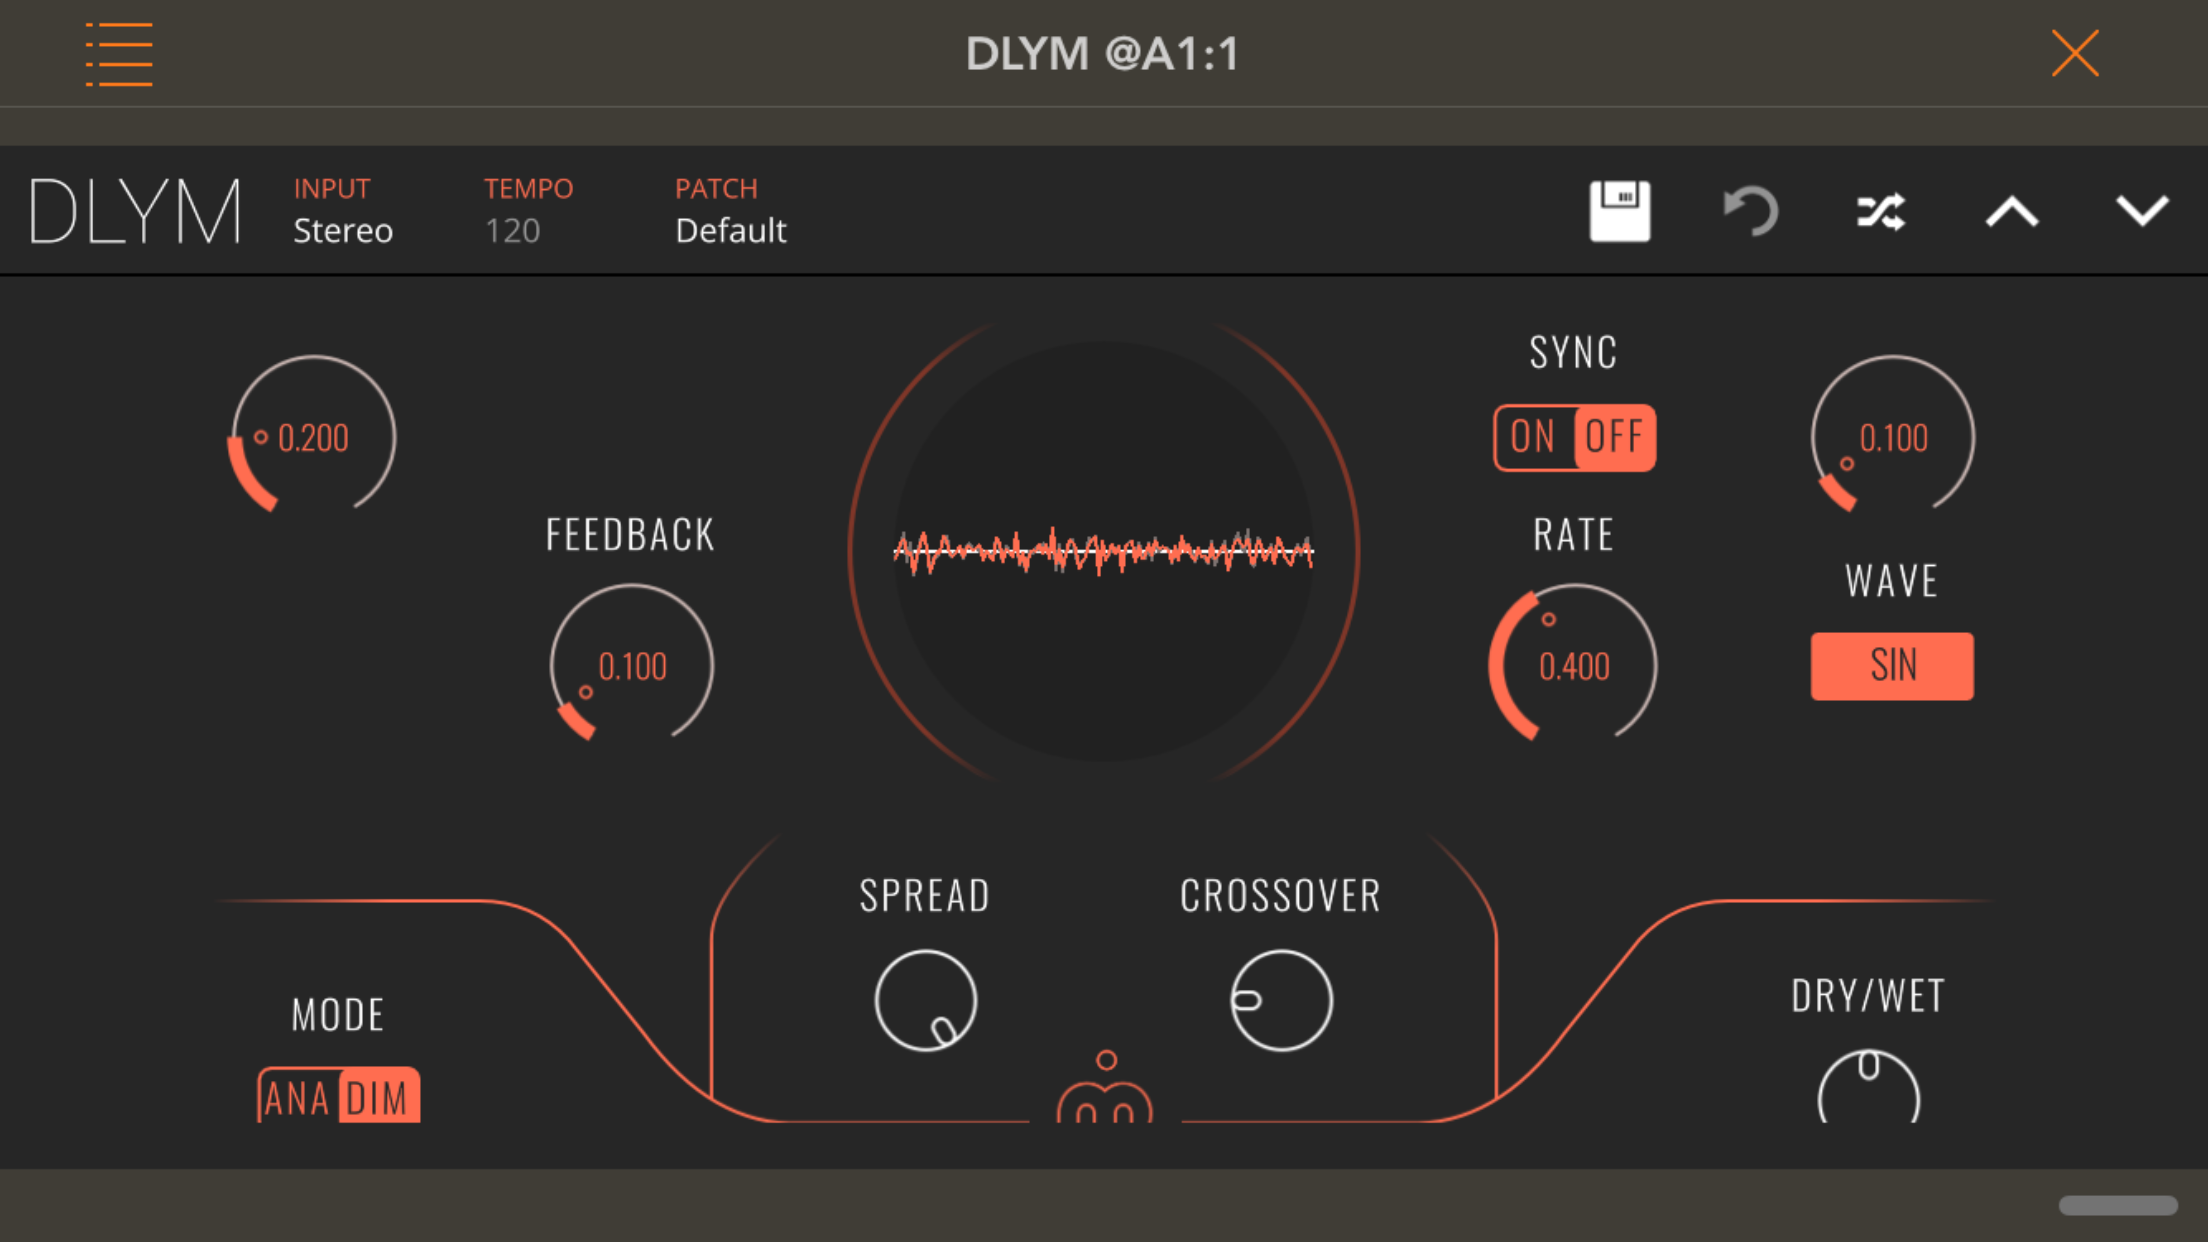This screenshot has height=1242, width=2208.
Task: Select DIM mode in Mode switch
Action: coord(378,1098)
